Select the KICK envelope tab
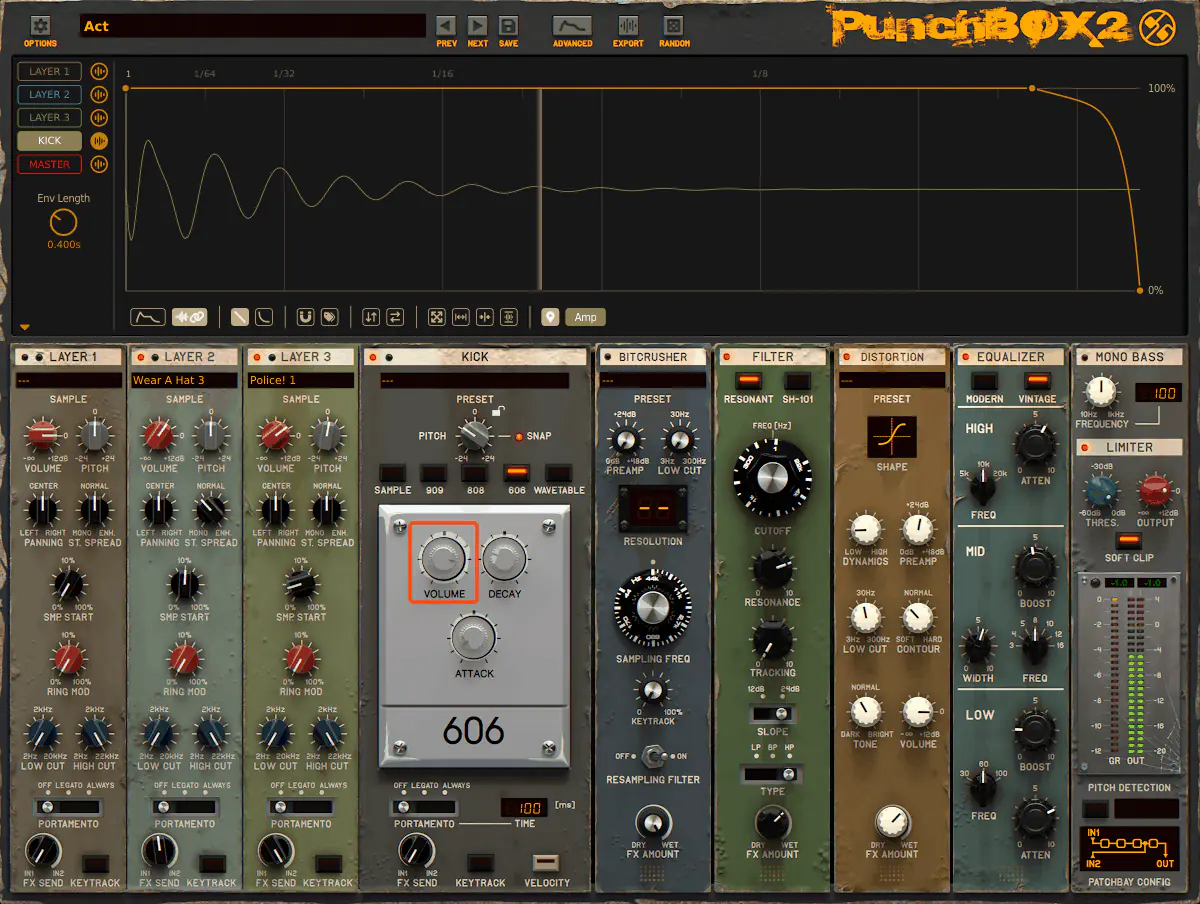The width and height of the screenshot is (1200, 904). (x=50, y=141)
